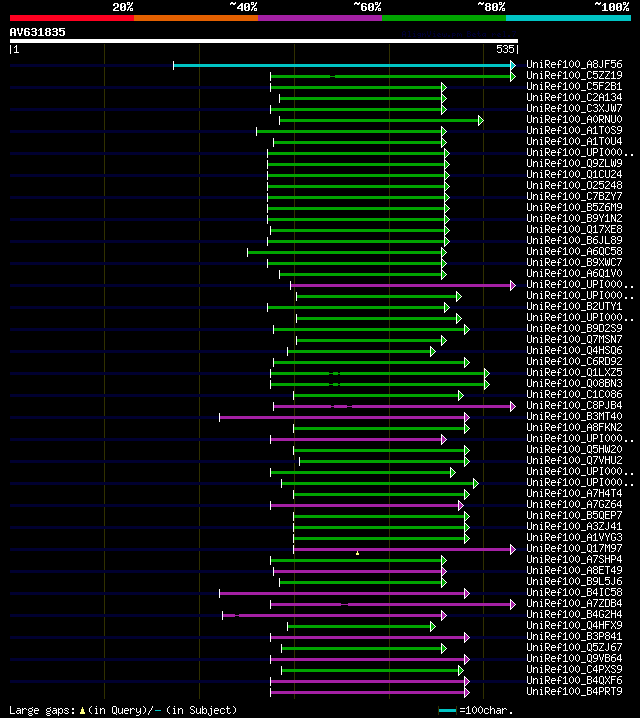Click the UniRef100_B9Y1N2 entry
Image resolution: width=640 pixels, height=718 pixels.
[x=574, y=218]
